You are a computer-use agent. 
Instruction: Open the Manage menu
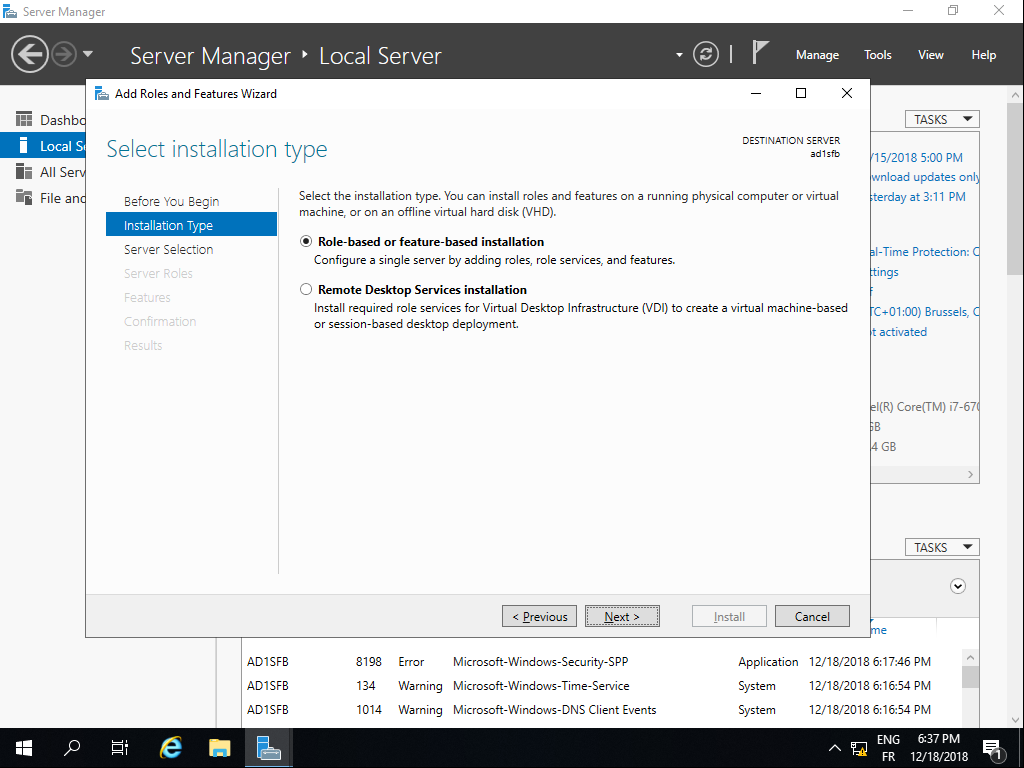click(x=817, y=55)
